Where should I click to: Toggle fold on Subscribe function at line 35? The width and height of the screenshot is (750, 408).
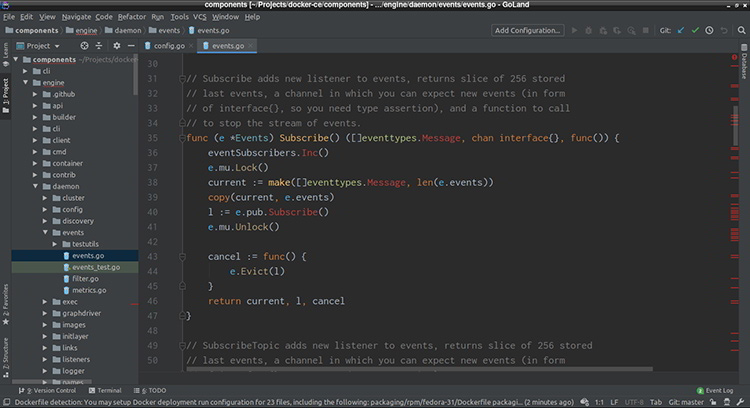182,137
